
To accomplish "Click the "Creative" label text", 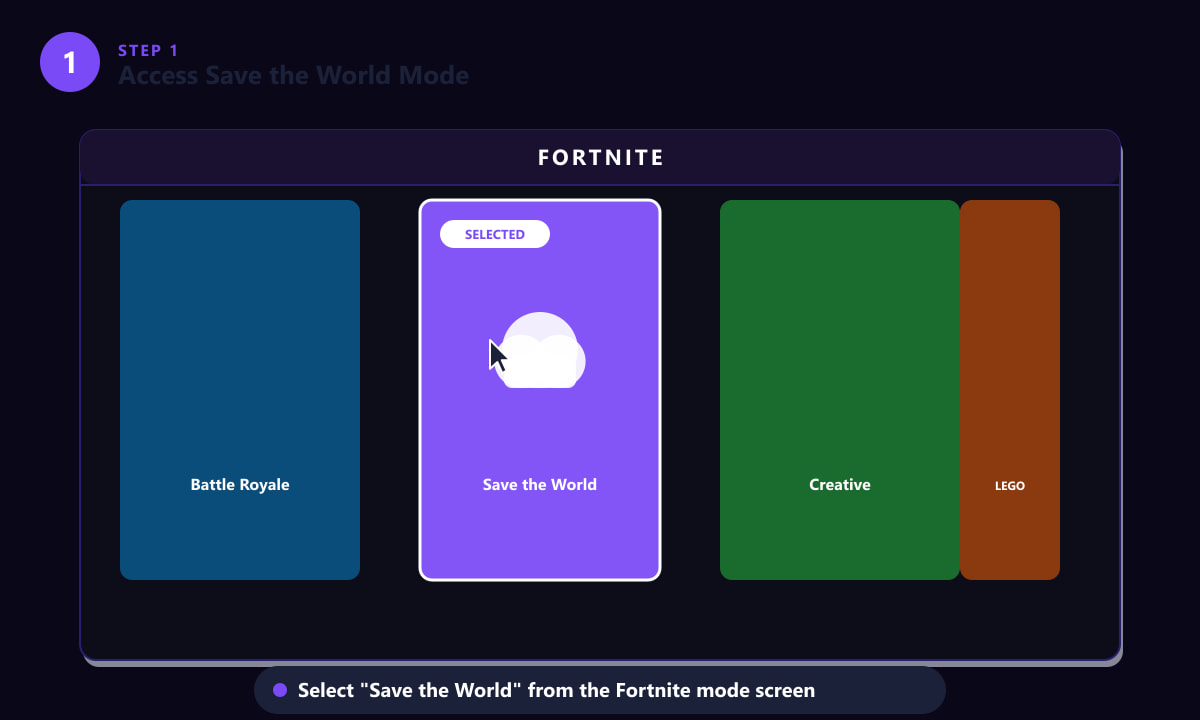I will point(840,485).
